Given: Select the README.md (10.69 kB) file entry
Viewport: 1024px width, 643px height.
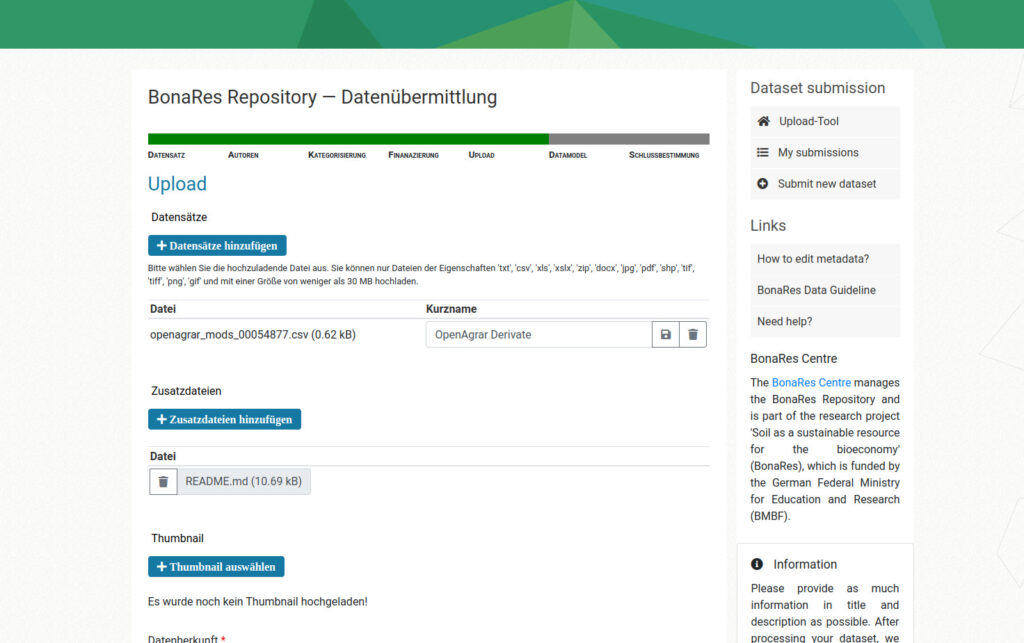Looking at the screenshot, I should click(244, 482).
